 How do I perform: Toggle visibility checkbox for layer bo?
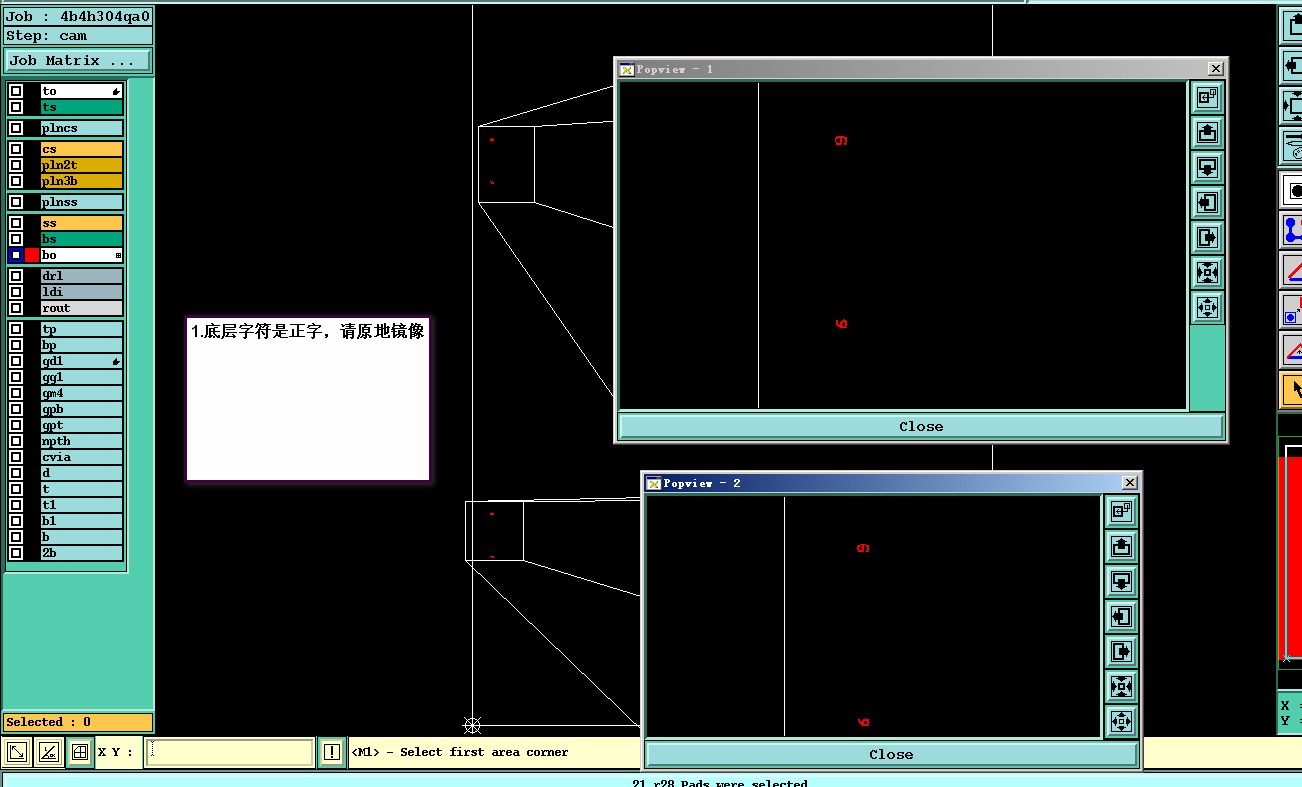(x=16, y=255)
